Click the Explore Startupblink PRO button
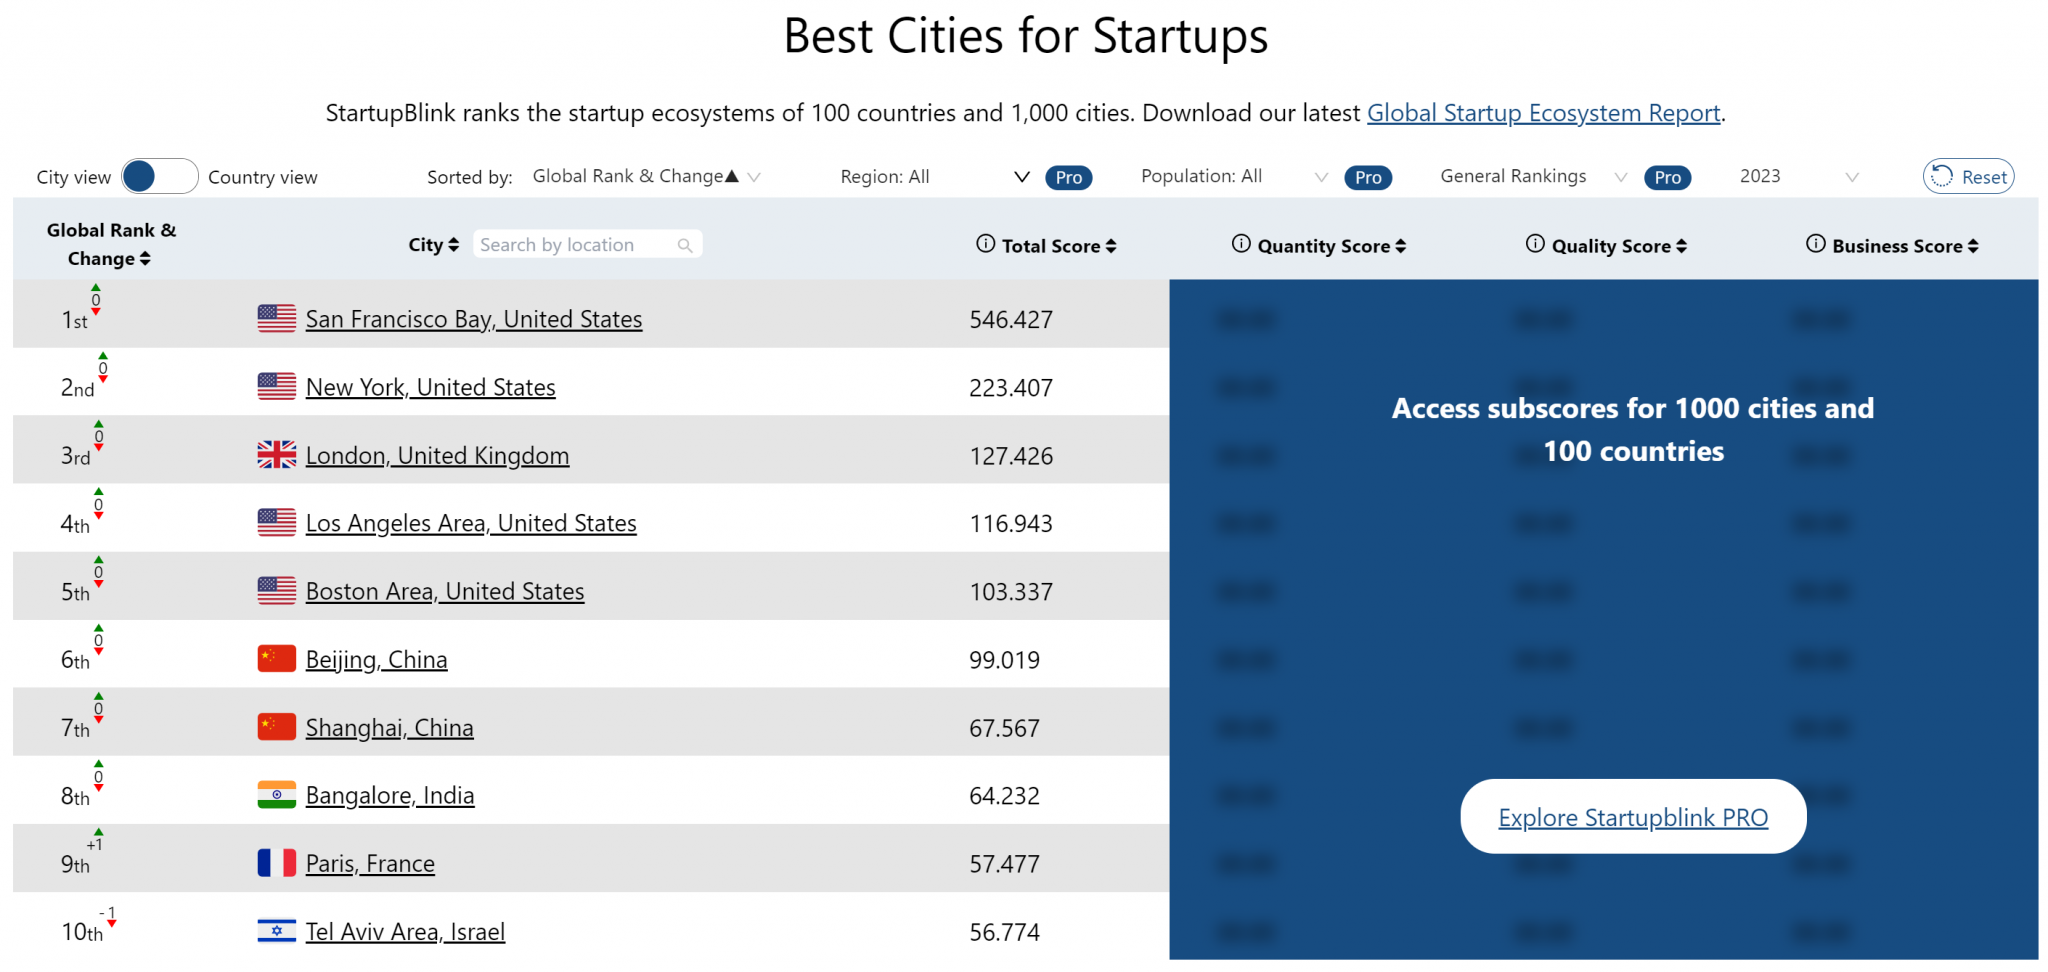This screenshot has width=2048, height=972. point(1632,816)
